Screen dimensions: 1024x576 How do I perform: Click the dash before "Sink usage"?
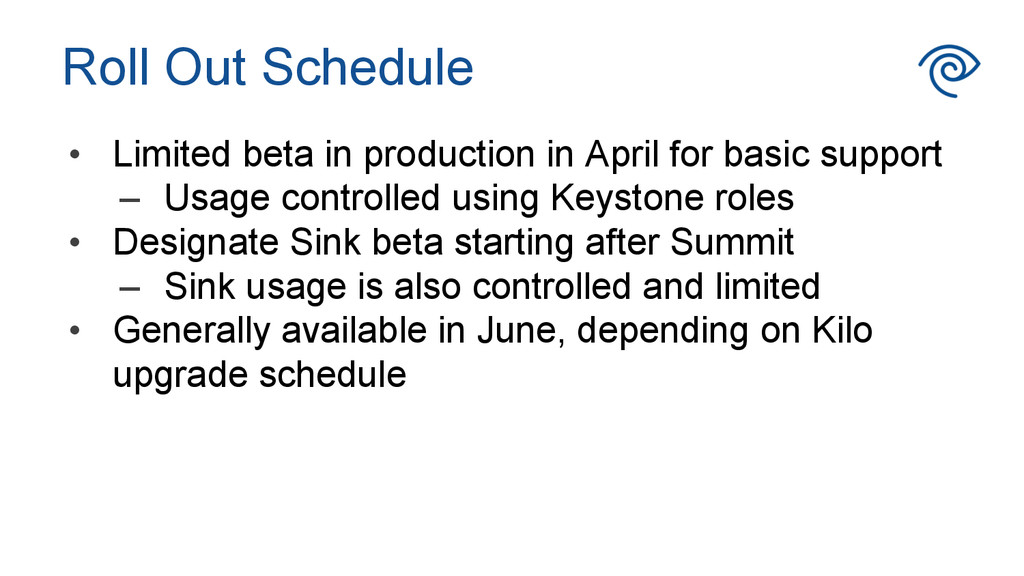(128, 288)
